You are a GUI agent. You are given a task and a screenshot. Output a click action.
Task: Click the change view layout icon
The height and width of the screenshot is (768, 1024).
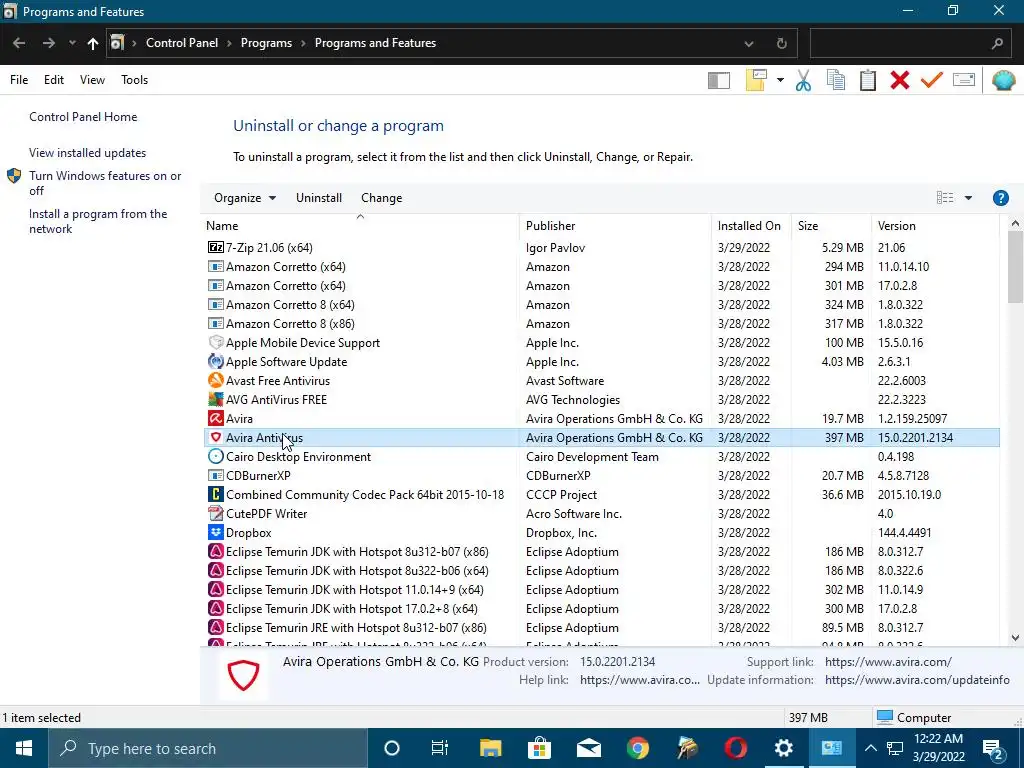(x=945, y=198)
